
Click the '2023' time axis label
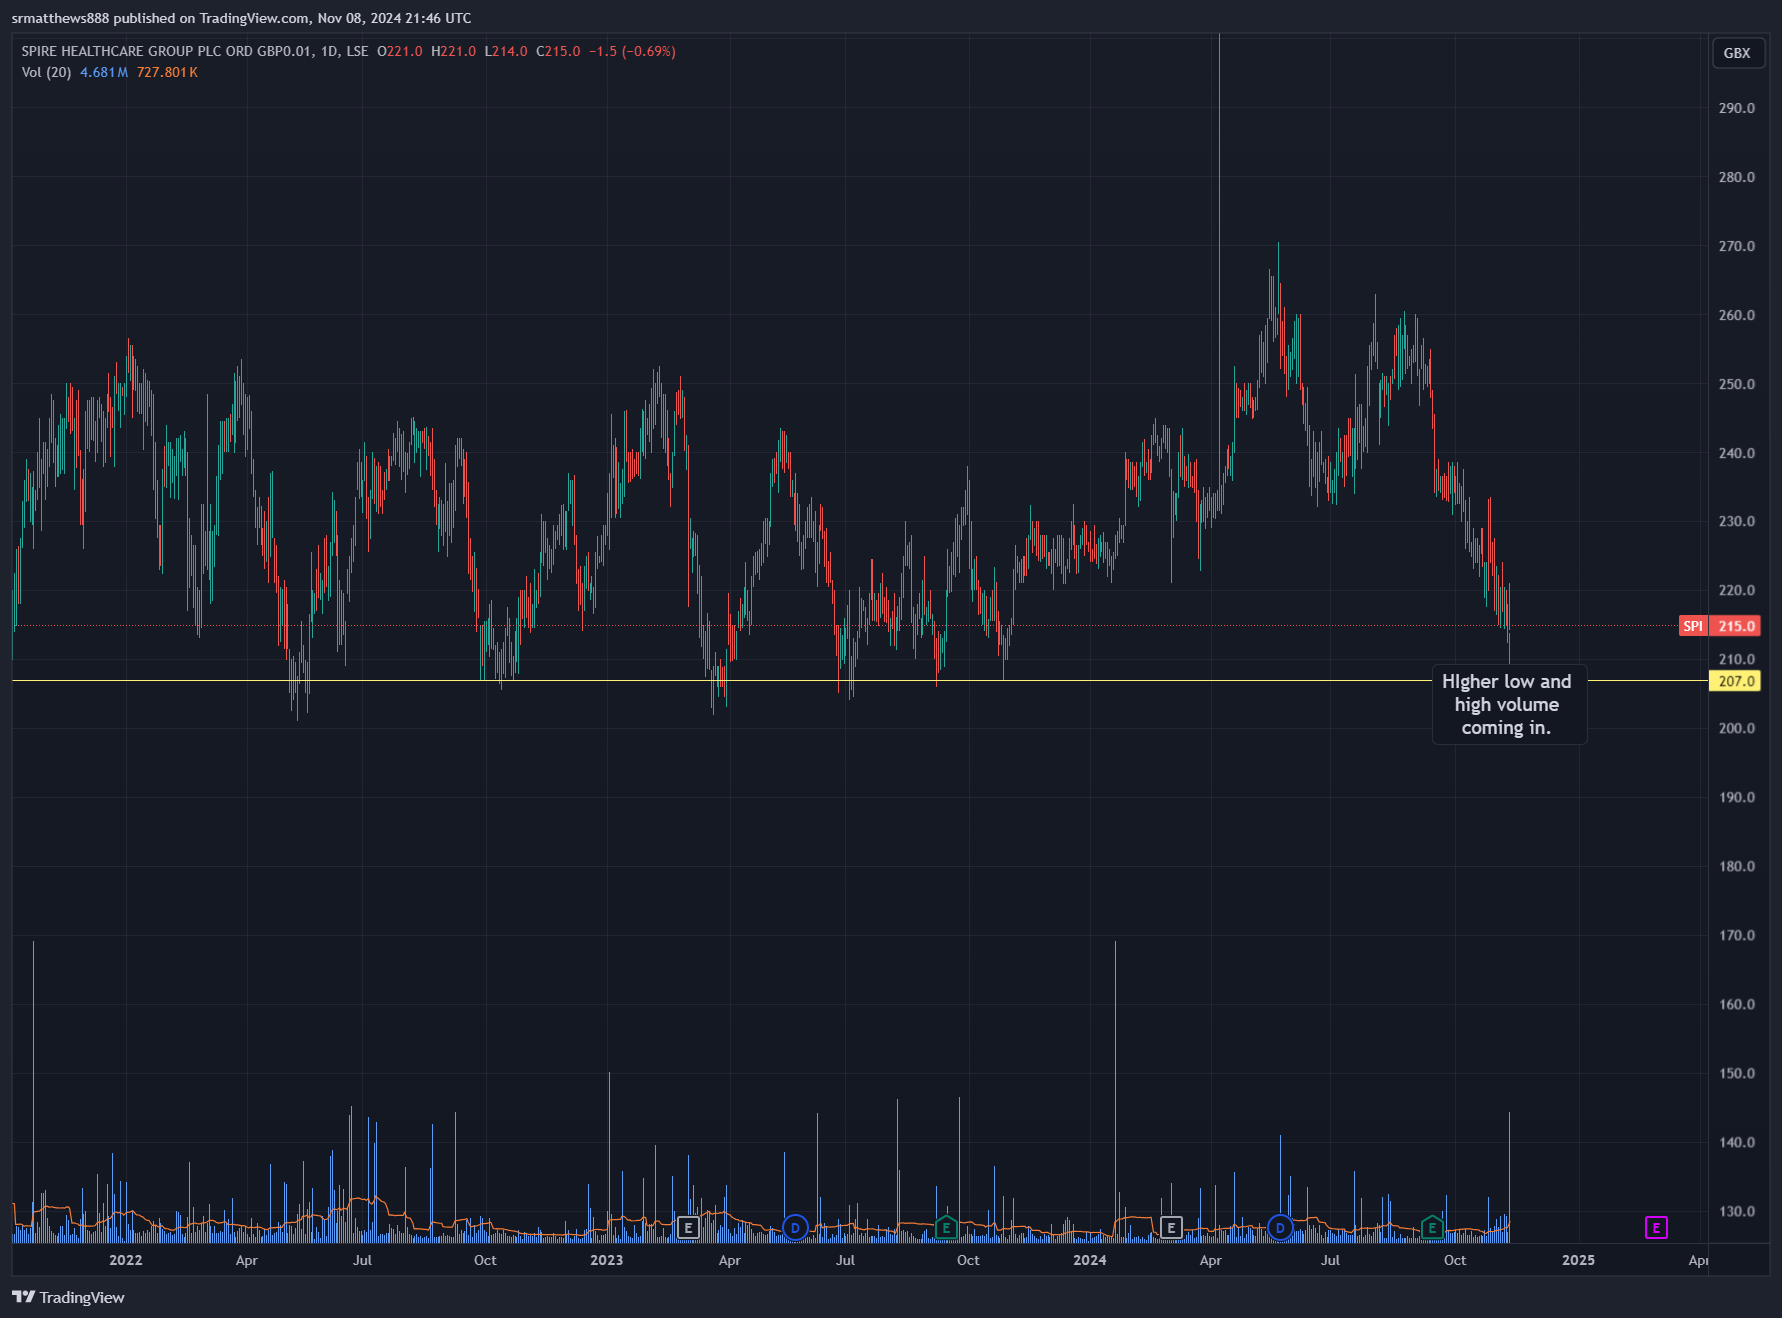607,1260
